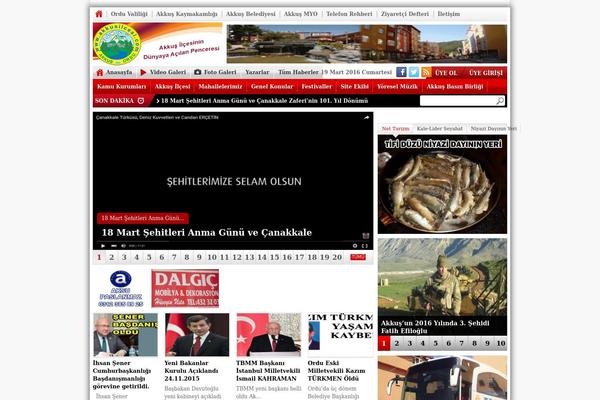
Task: Open Akkuş Belediyesi link
Action: [x=251, y=14]
